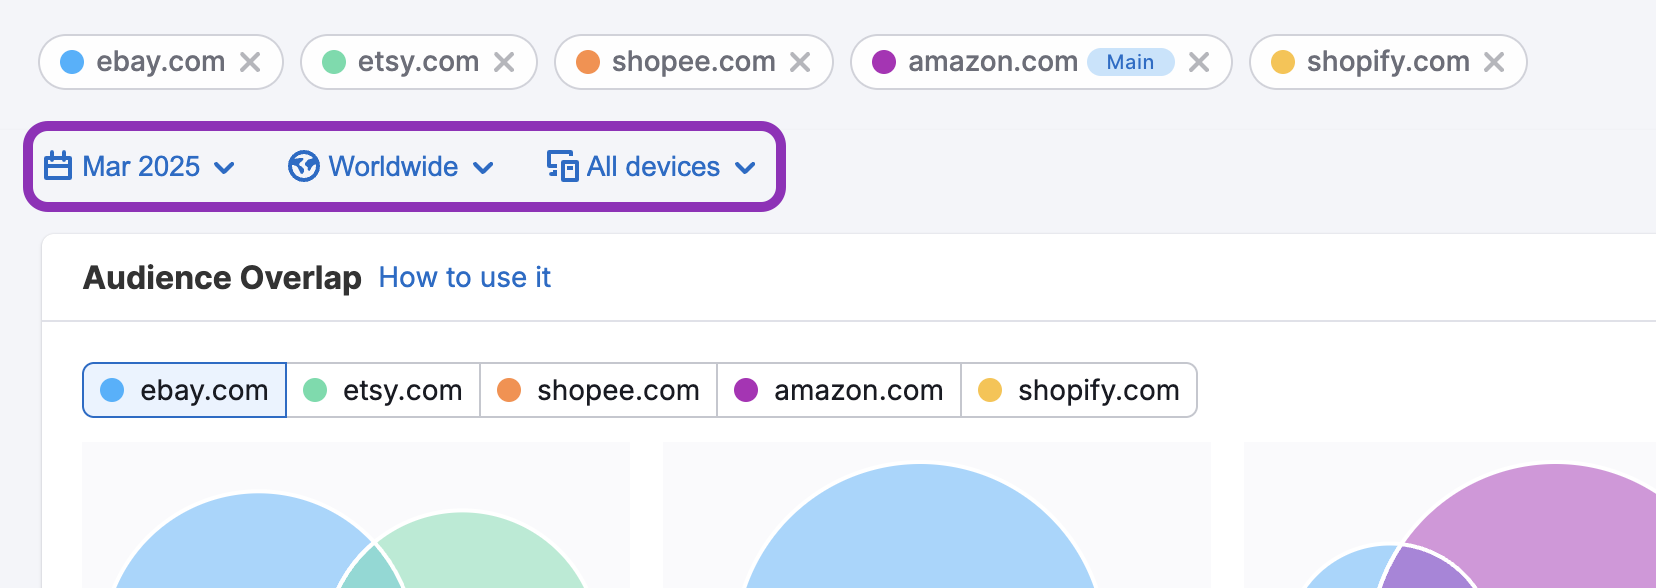Click the Main badge on amazon.com

1130,62
